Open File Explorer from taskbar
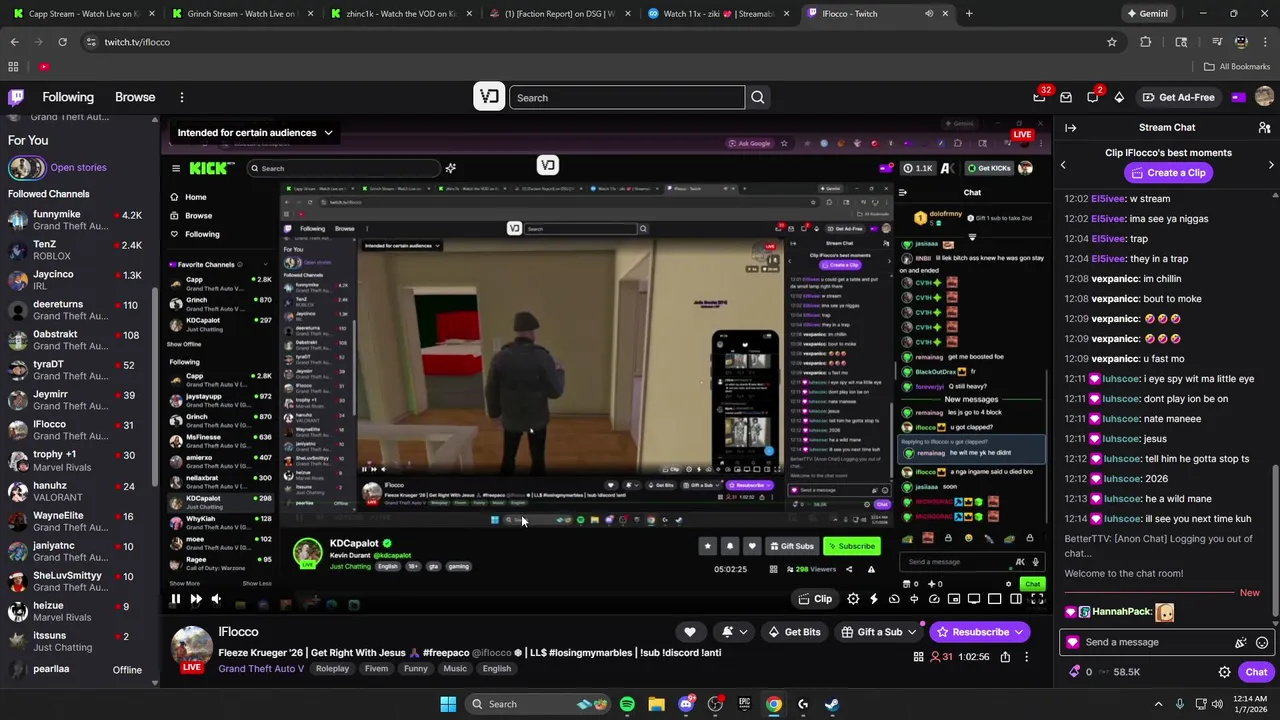The width and height of the screenshot is (1280, 720). click(x=656, y=704)
